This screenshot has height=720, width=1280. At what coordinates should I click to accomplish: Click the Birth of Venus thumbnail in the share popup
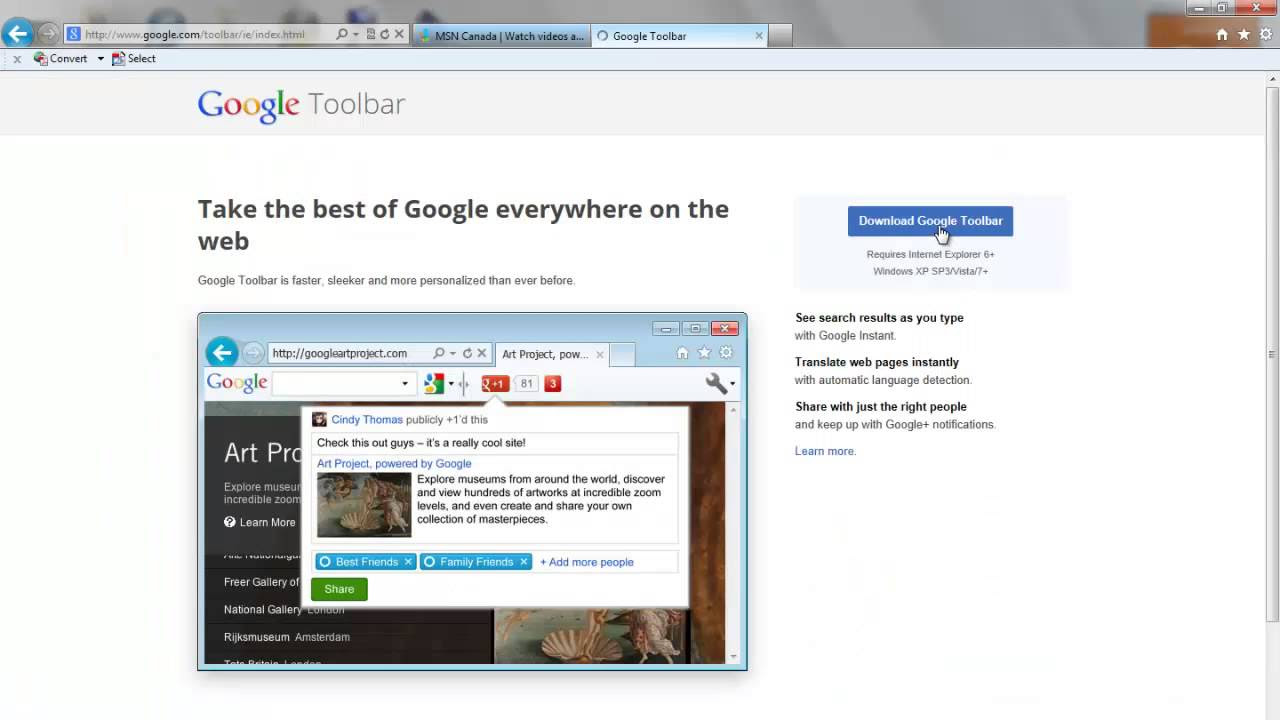pyautogui.click(x=364, y=505)
